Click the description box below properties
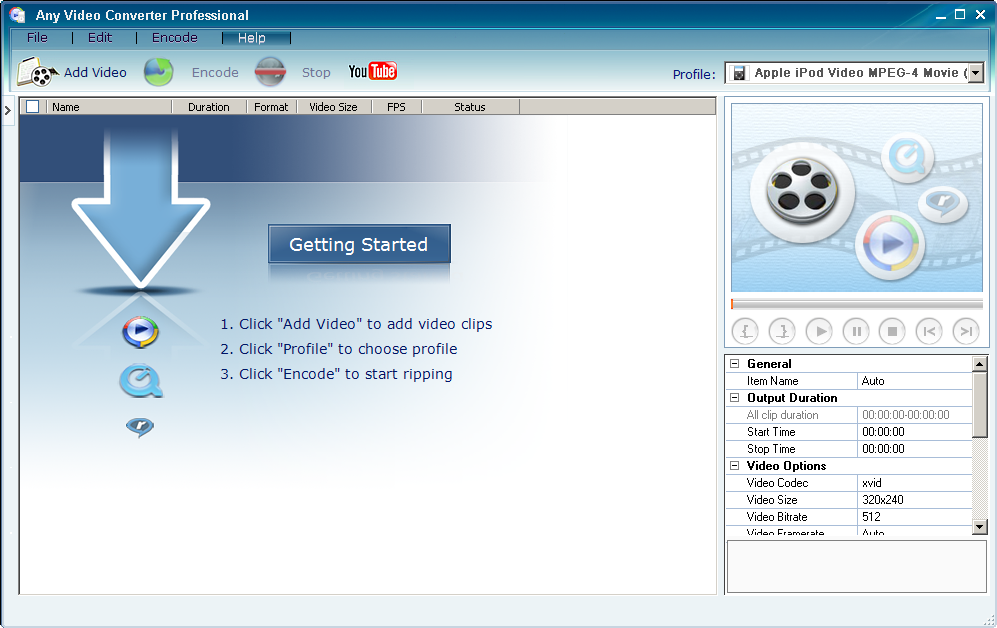Viewport: 997px width, 628px height. coord(856,566)
